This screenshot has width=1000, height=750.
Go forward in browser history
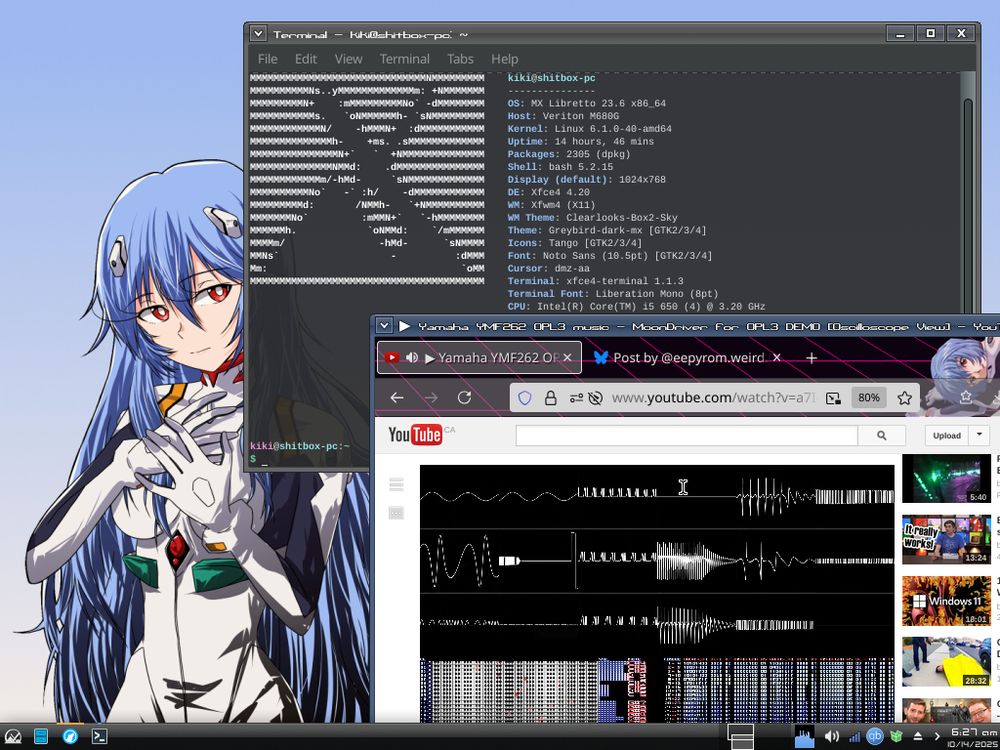tap(431, 398)
